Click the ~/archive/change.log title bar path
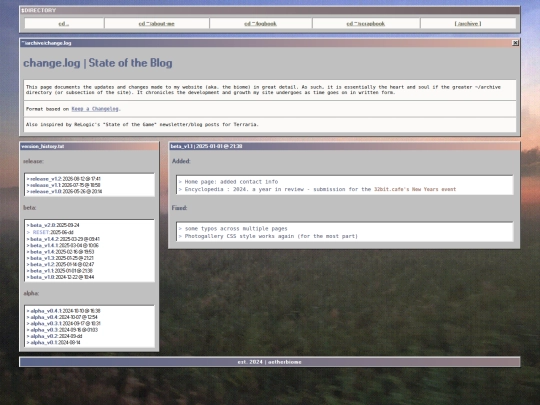Viewport: 540px width, 405px height. point(46,43)
